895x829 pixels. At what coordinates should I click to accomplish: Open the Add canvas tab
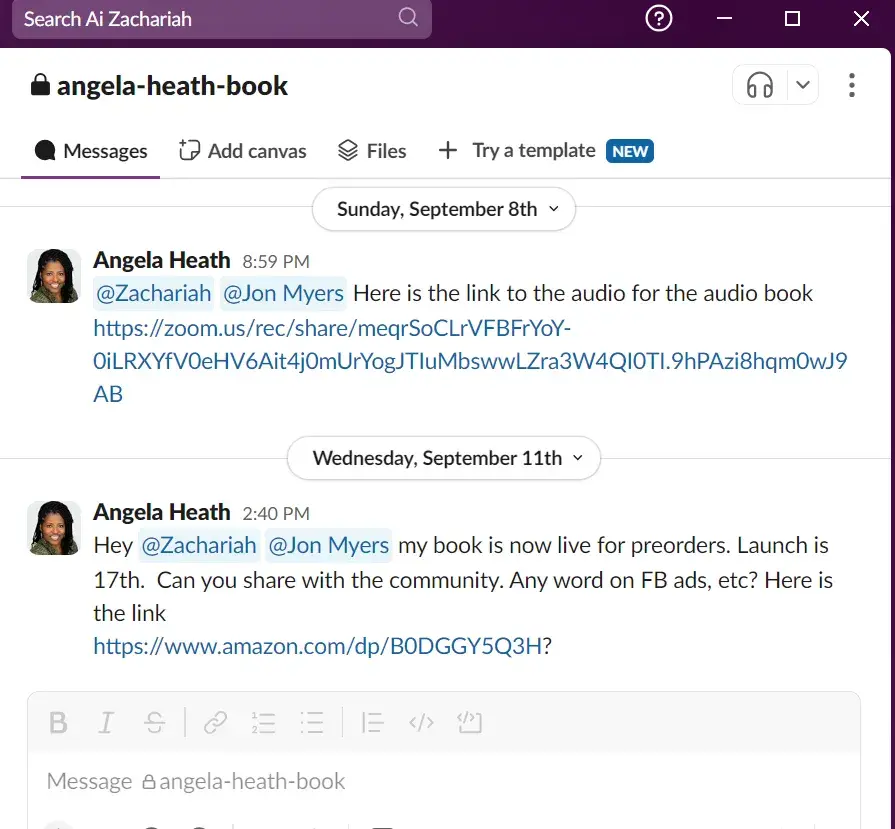click(x=242, y=151)
